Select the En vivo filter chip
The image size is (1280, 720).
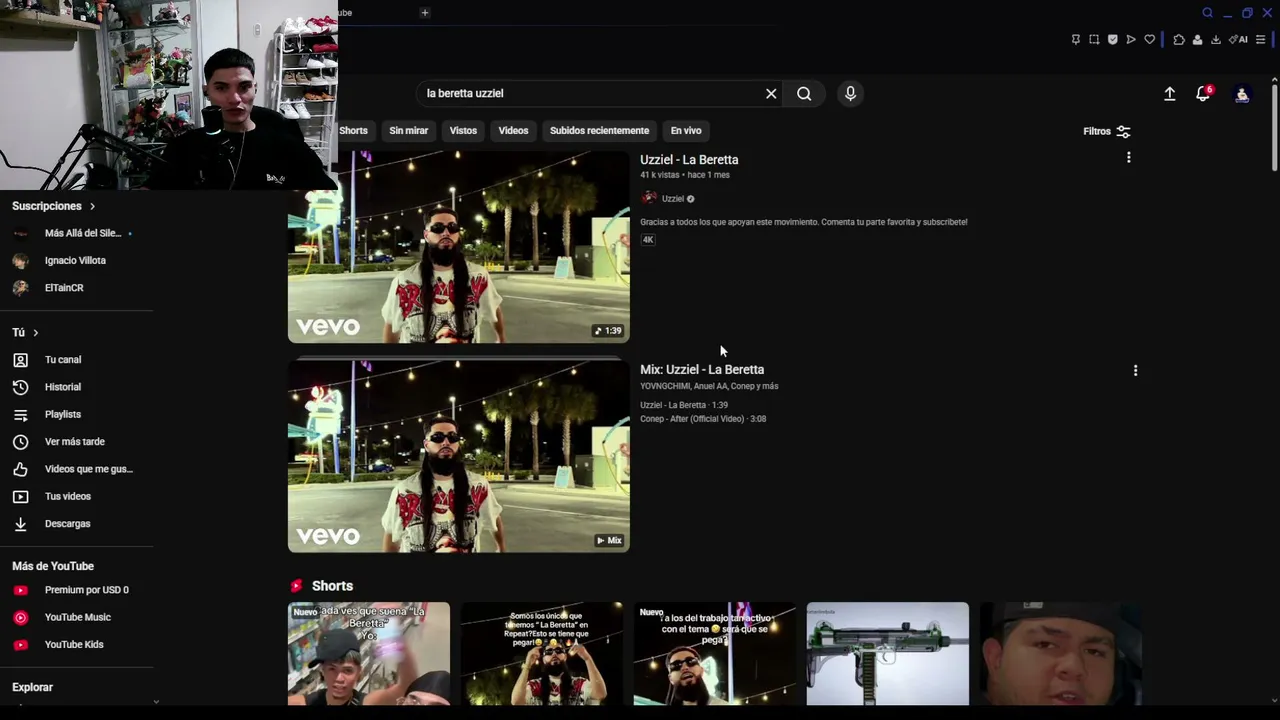click(686, 131)
